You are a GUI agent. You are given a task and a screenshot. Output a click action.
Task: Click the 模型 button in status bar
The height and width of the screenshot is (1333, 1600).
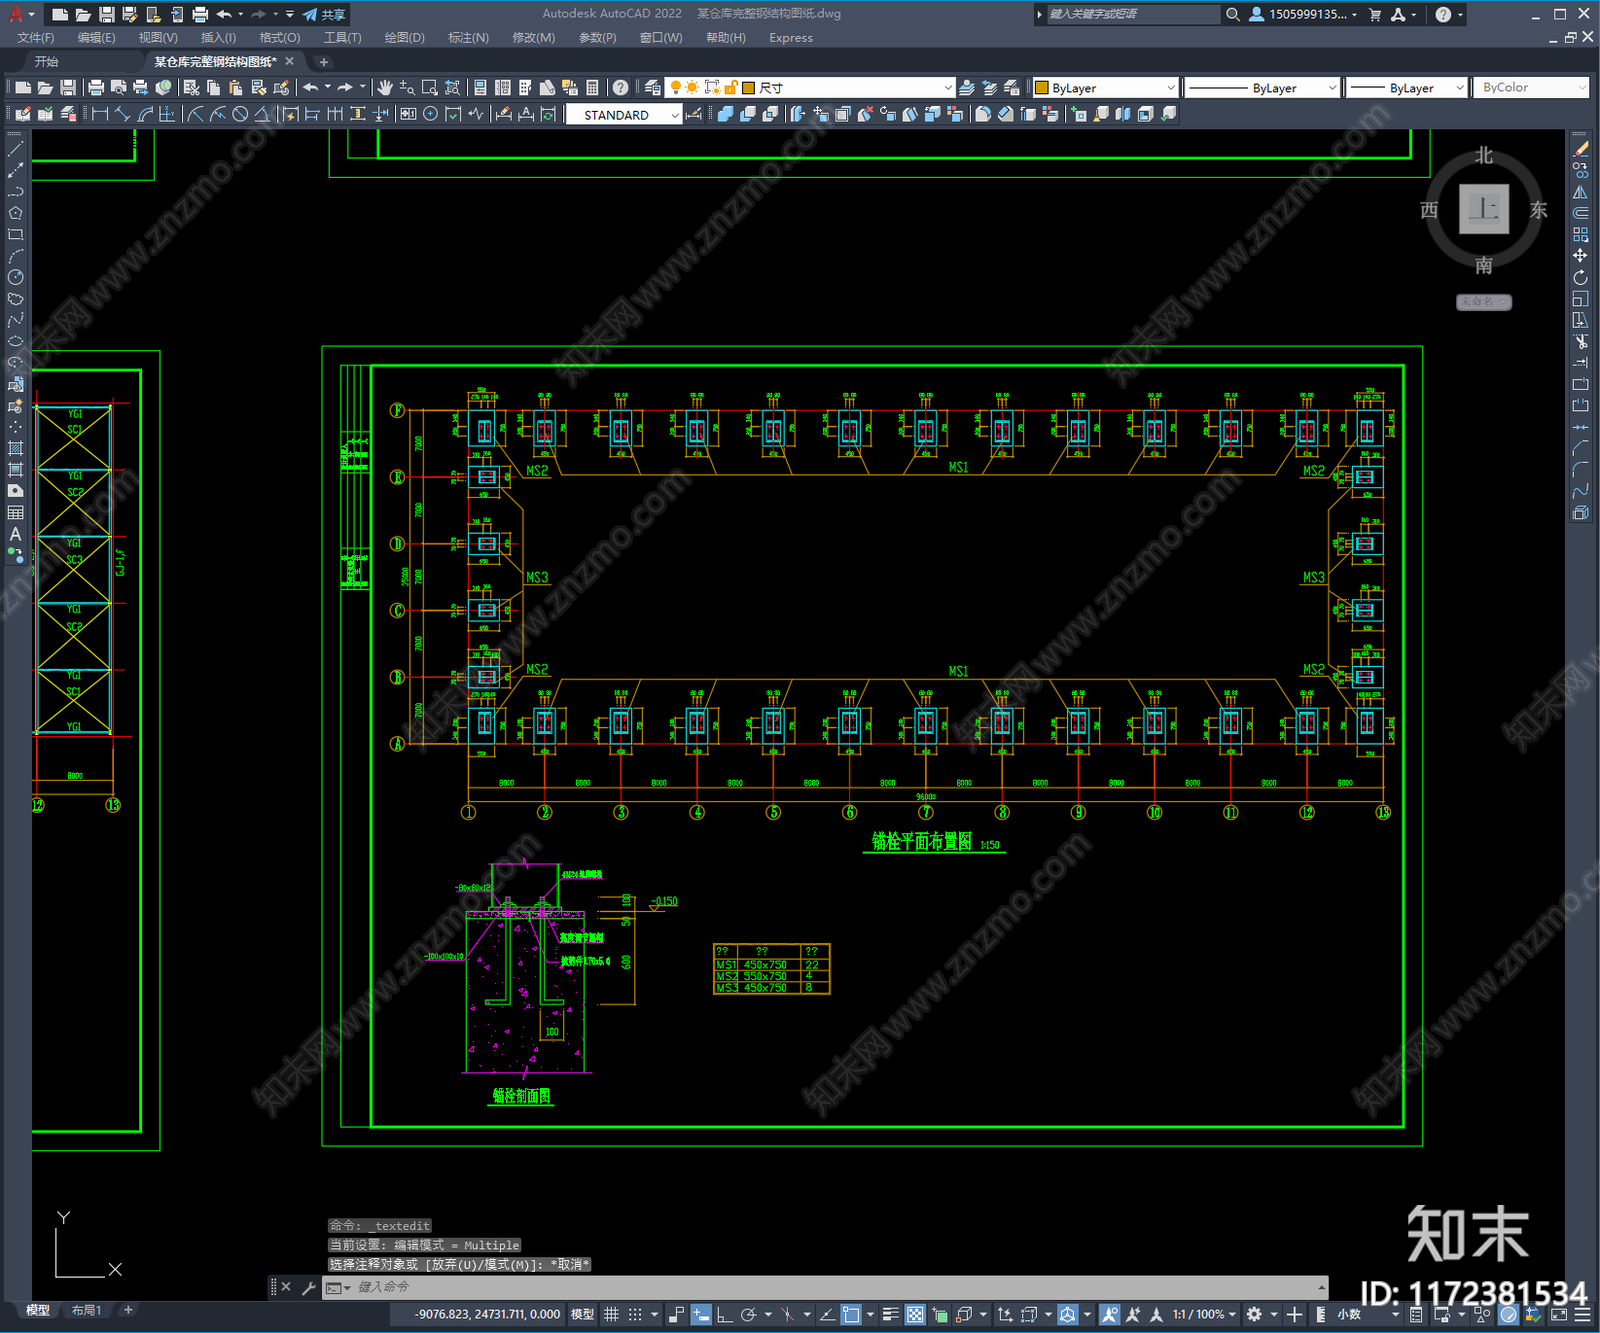click(x=582, y=1314)
